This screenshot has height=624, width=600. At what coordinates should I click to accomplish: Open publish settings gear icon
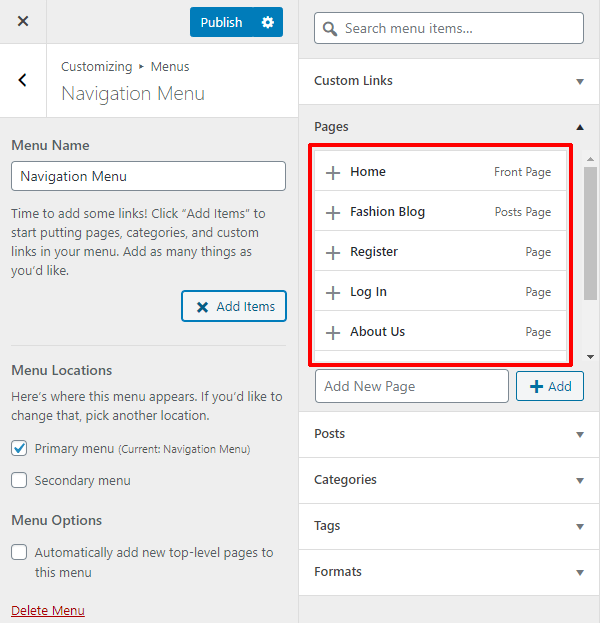click(x=267, y=22)
